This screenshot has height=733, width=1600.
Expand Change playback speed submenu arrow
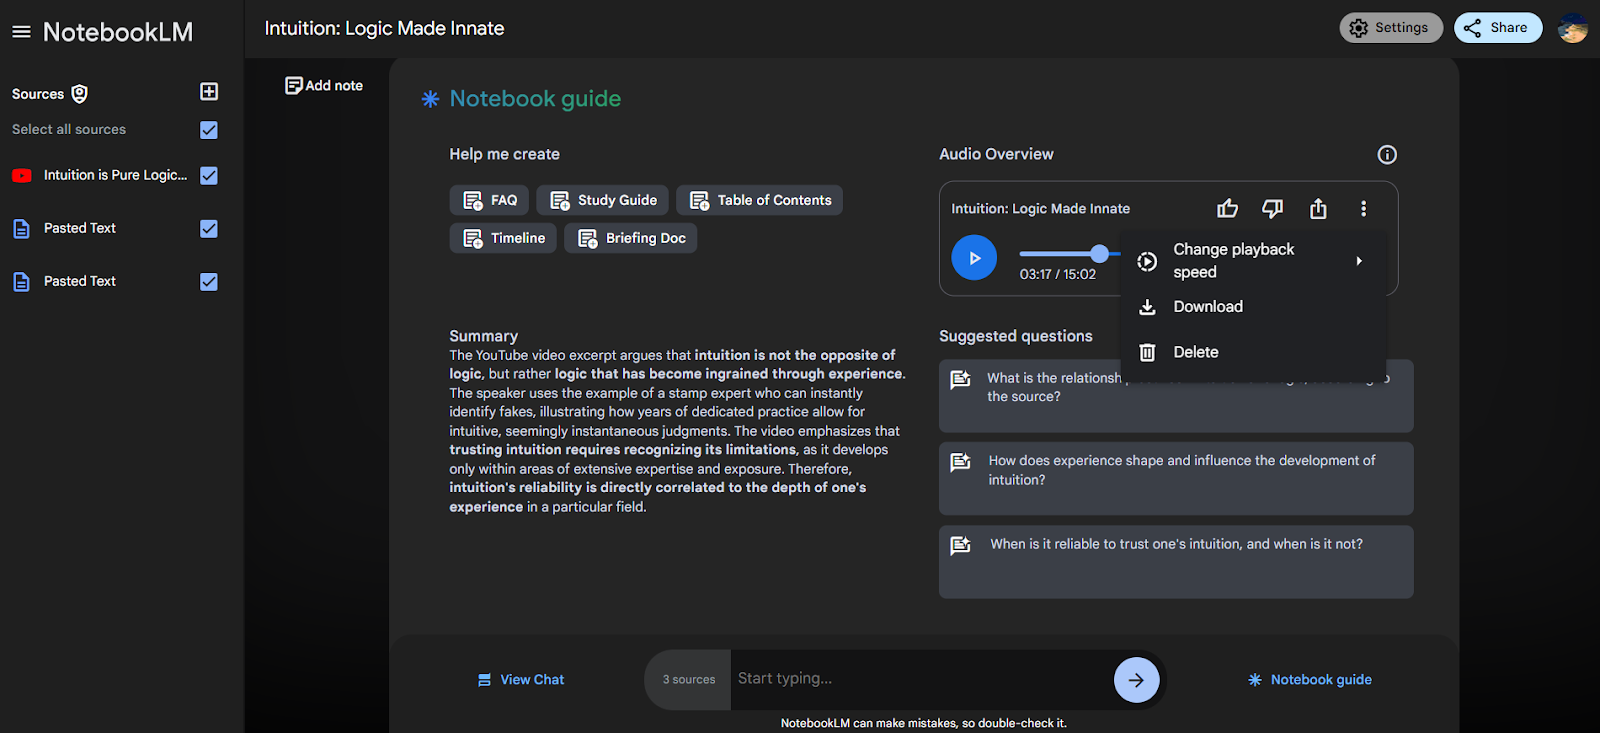[1359, 261]
